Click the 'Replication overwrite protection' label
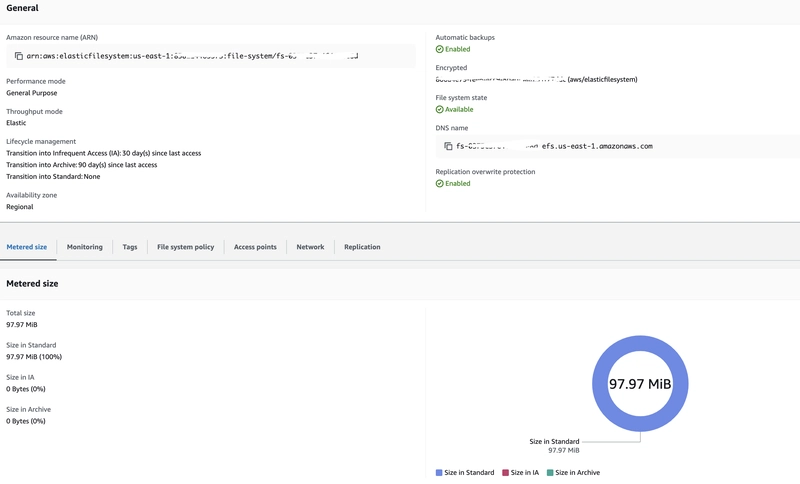Screen dimensions: 800x484 [485, 172]
